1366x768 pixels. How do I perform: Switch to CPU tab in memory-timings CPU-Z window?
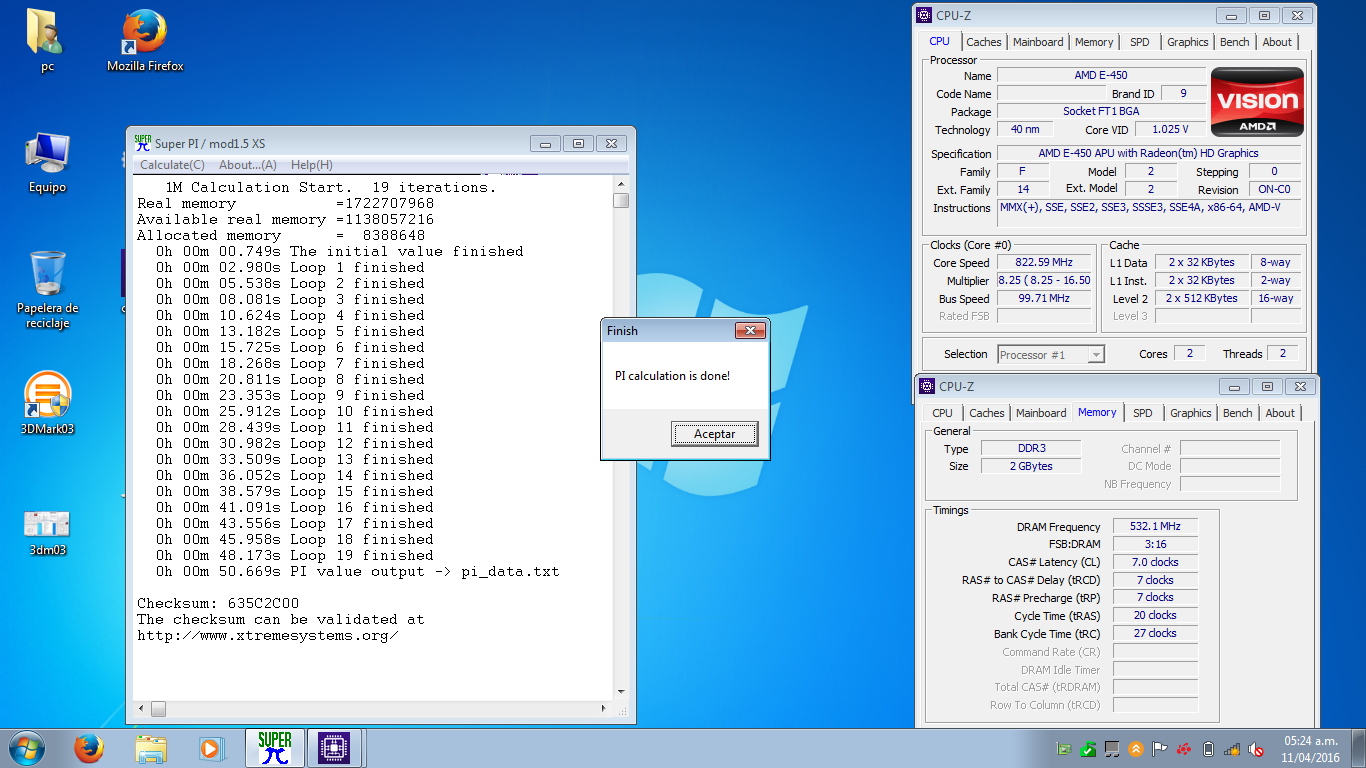pyautogui.click(x=943, y=413)
